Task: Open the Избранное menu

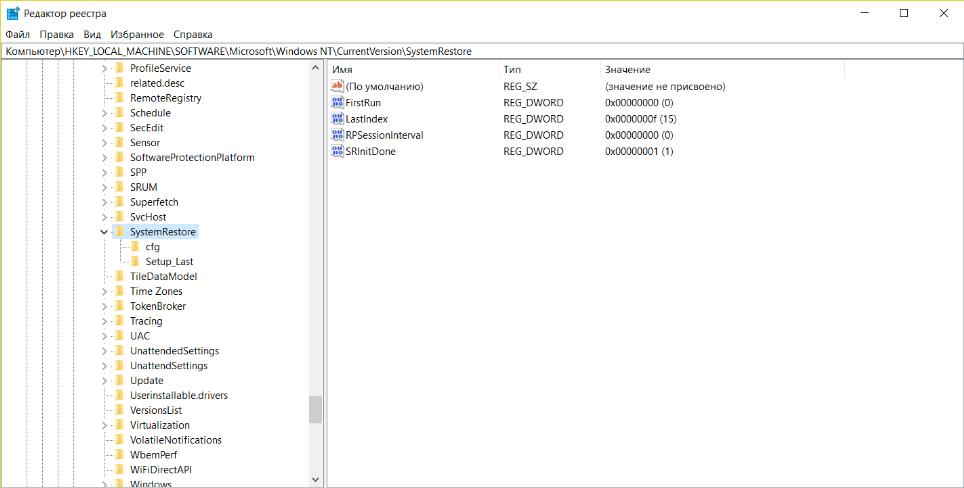Action: 137,34
